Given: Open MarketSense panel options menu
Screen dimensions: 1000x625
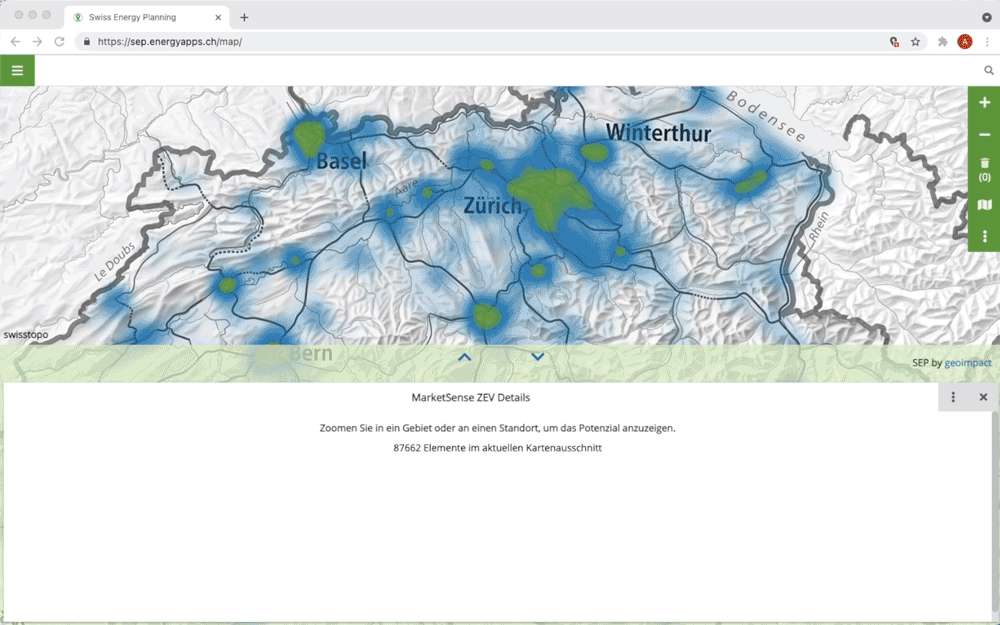Looking at the screenshot, I should 953,397.
